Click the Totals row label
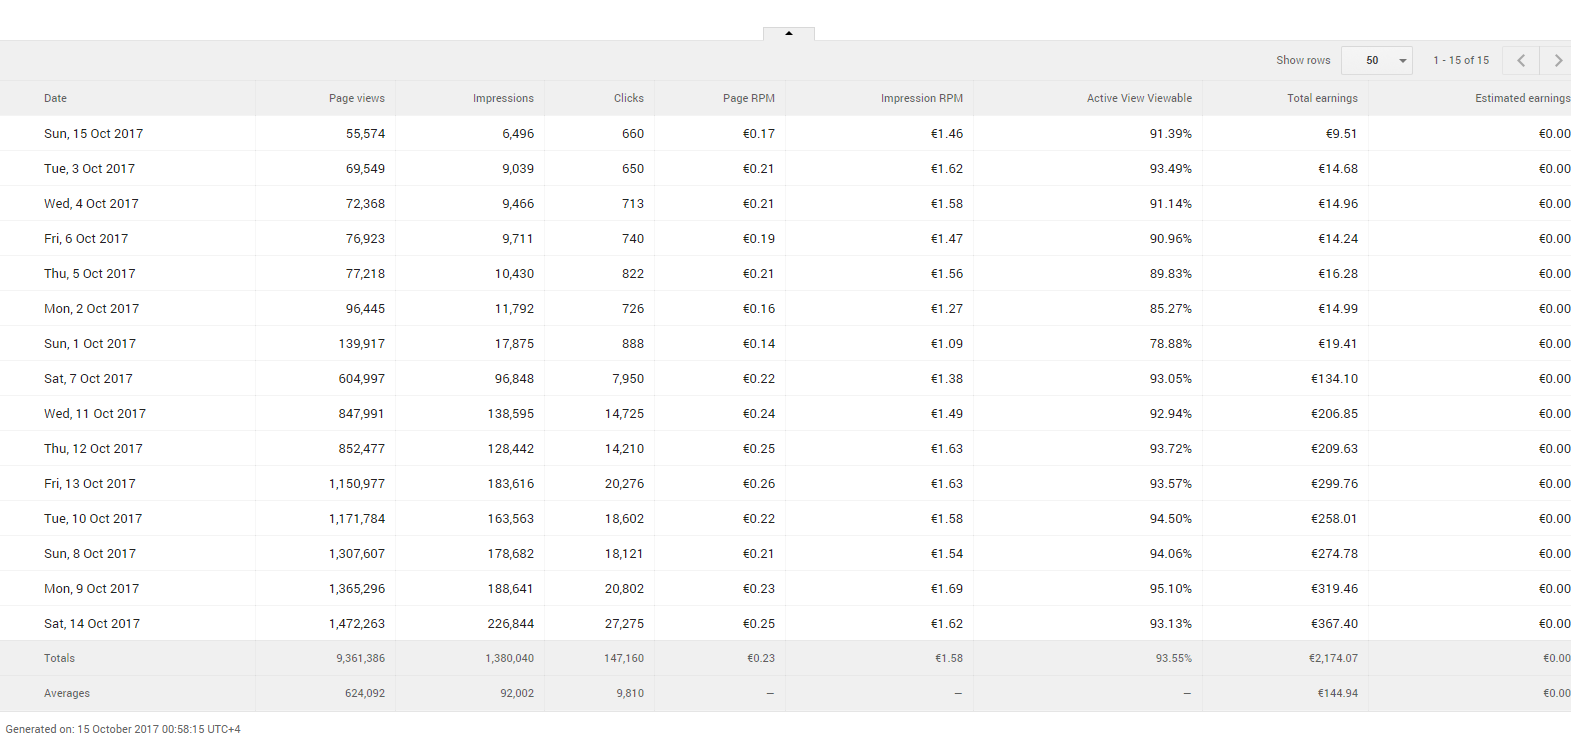This screenshot has width=1571, height=737. 59,658
